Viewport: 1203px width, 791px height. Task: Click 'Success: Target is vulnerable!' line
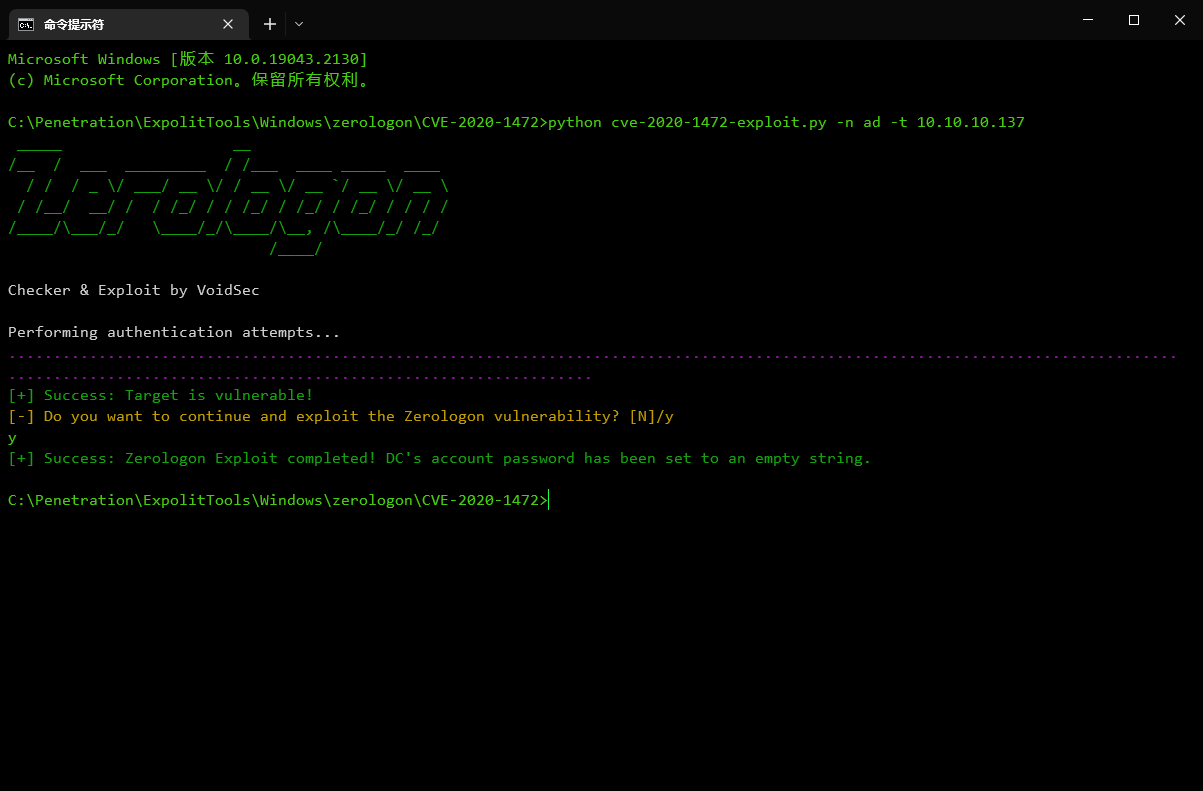coord(161,396)
